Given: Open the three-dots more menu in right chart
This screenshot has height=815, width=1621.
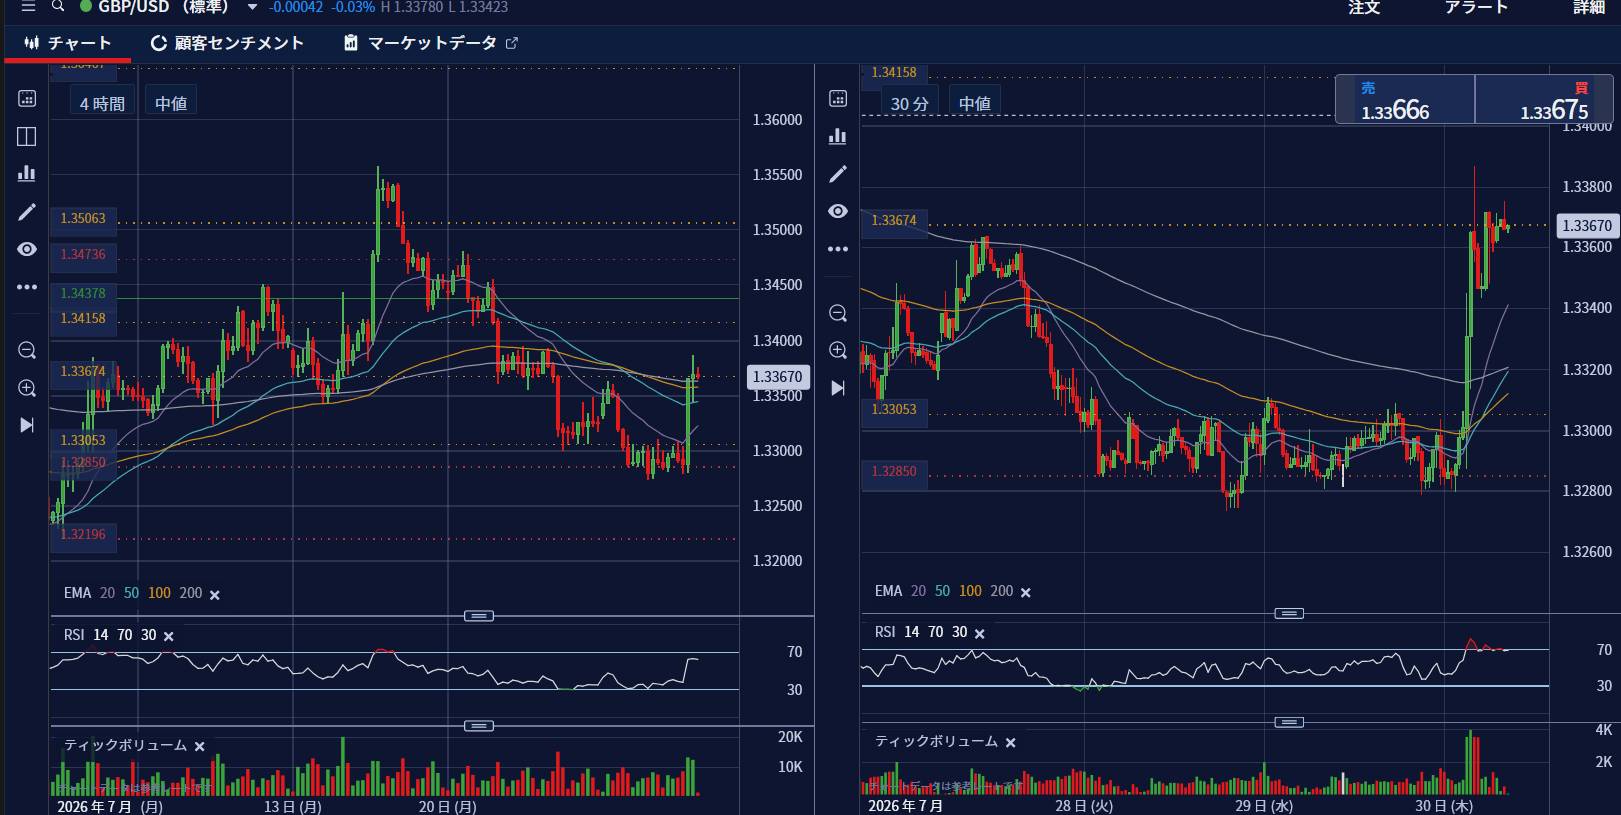Looking at the screenshot, I should point(838,249).
